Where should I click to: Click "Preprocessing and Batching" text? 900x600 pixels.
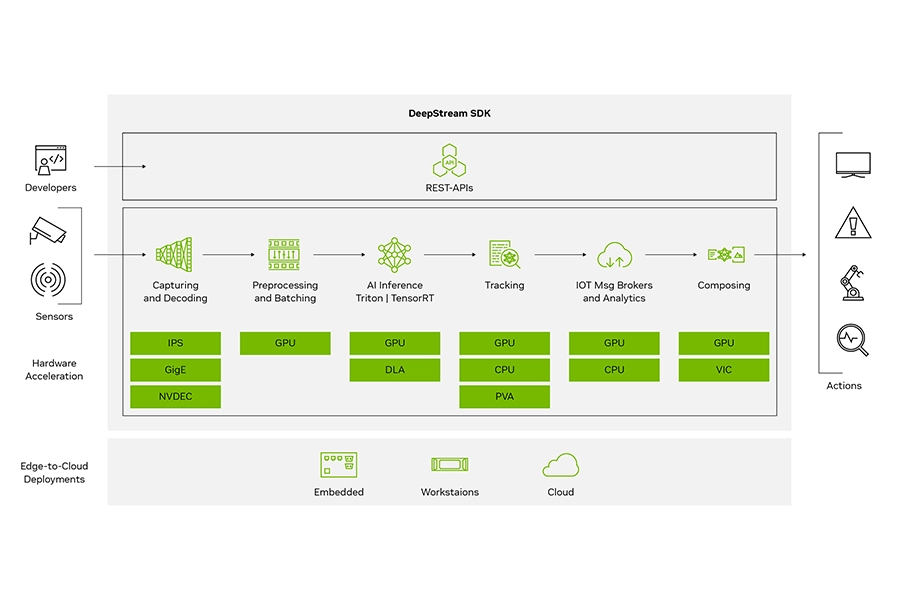click(285, 292)
